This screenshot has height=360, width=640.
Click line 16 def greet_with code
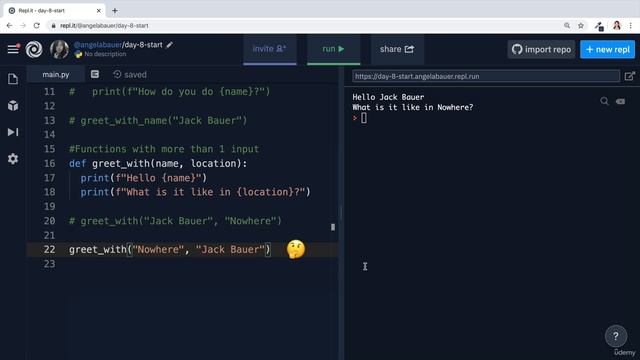pyautogui.click(x=158, y=164)
